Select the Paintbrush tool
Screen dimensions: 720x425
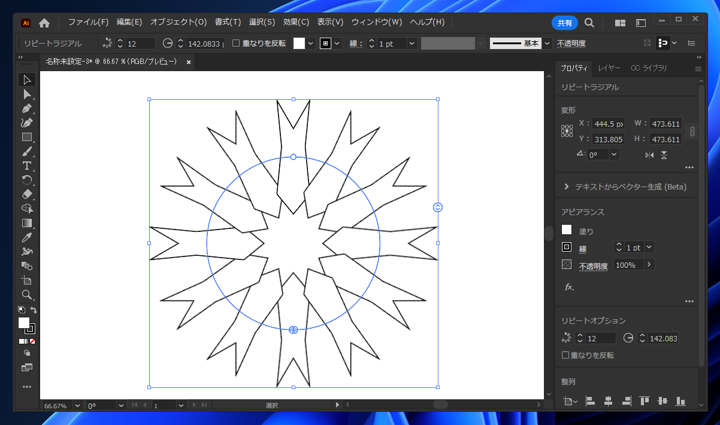click(27, 151)
